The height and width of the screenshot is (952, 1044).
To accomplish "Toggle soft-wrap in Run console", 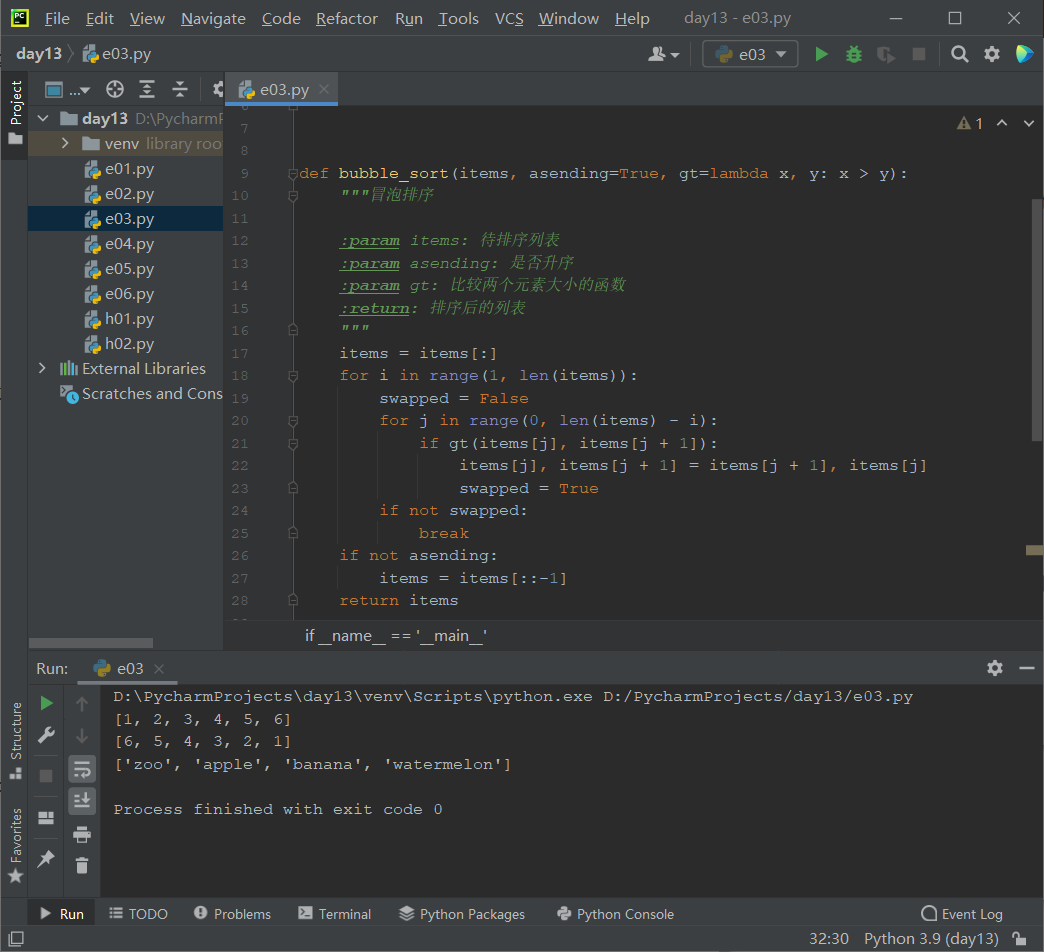I will coord(82,769).
